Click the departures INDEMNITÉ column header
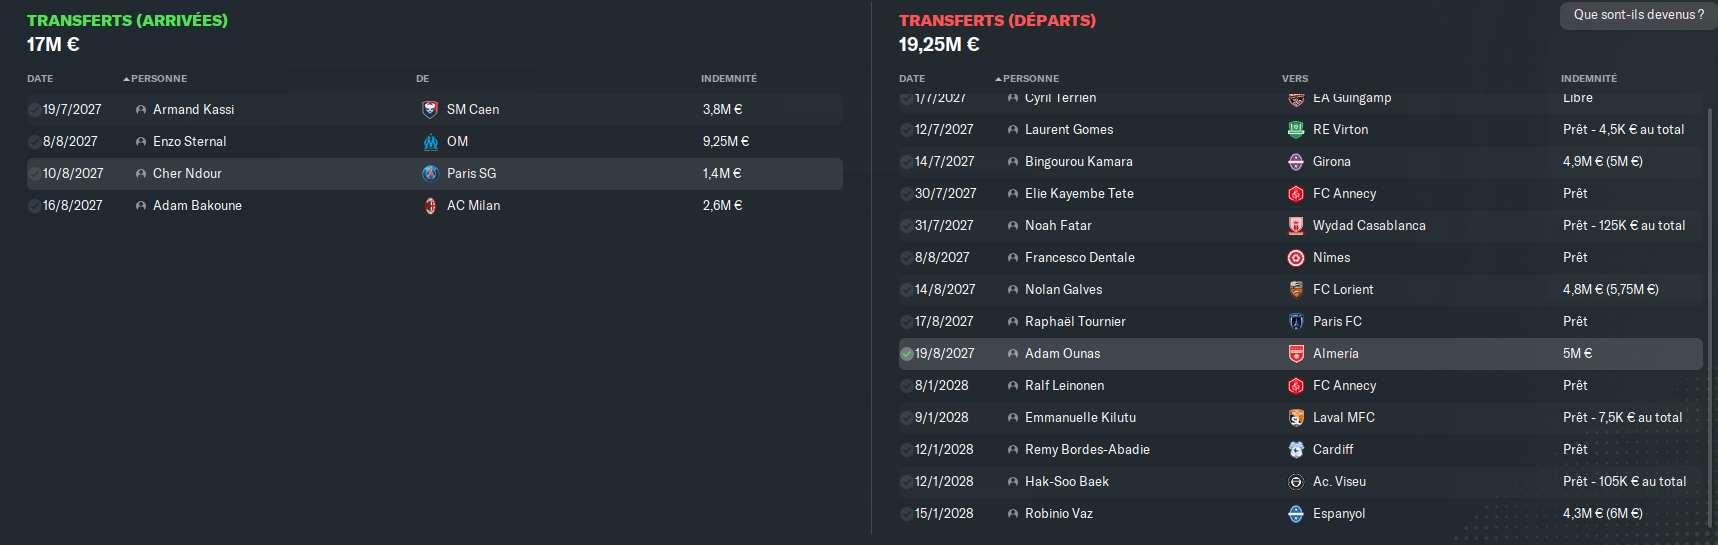 point(1588,79)
